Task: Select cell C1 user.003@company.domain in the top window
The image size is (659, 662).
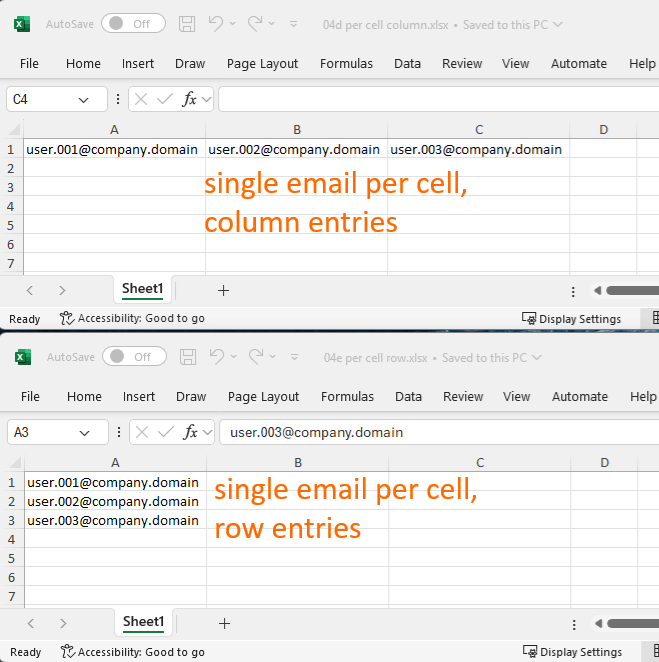Action: 478,149
